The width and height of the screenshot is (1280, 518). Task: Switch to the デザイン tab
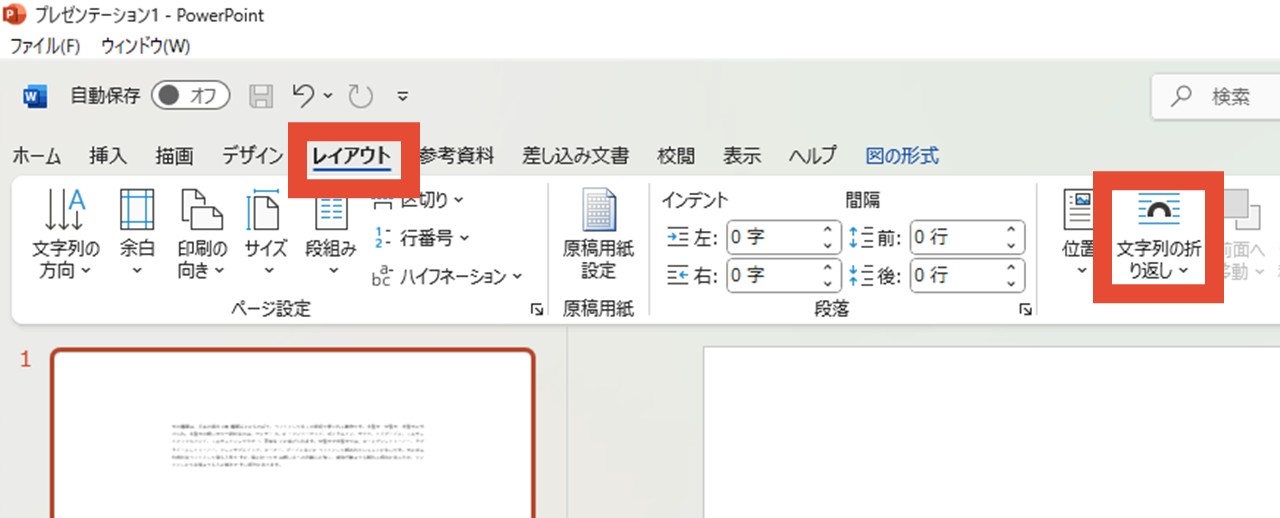[x=252, y=156]
